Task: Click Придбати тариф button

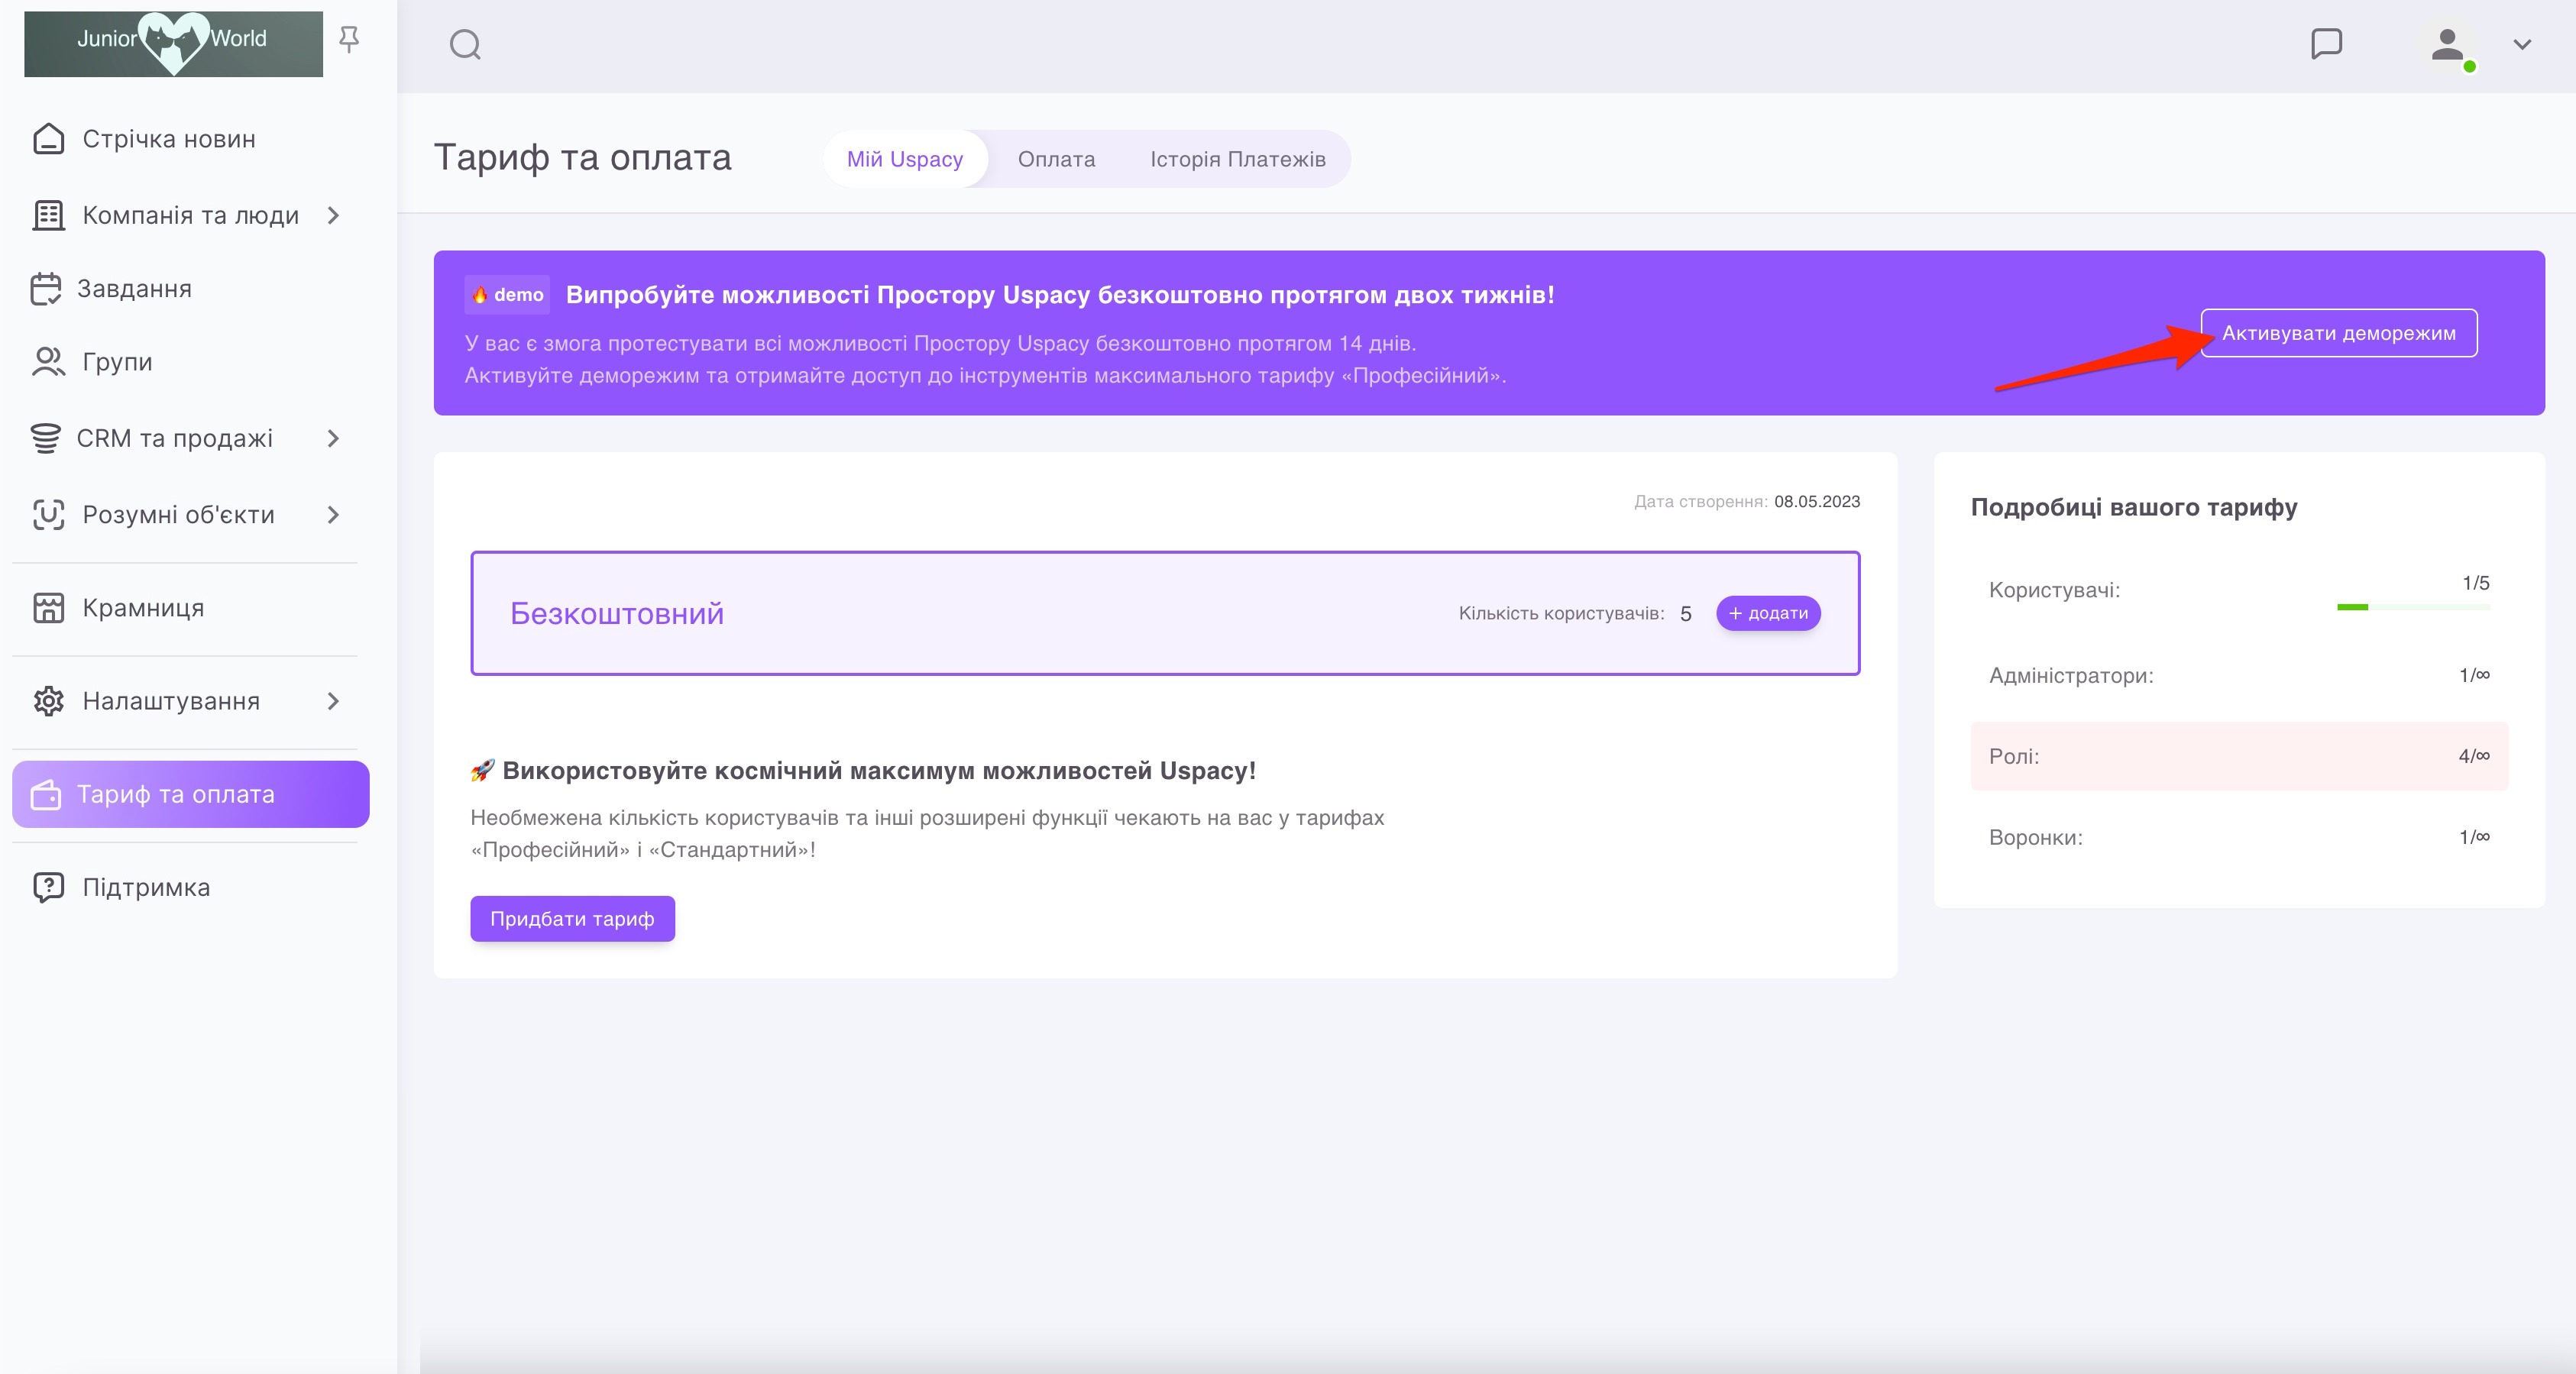Action: pyautogui.click(x=572, y=918)
